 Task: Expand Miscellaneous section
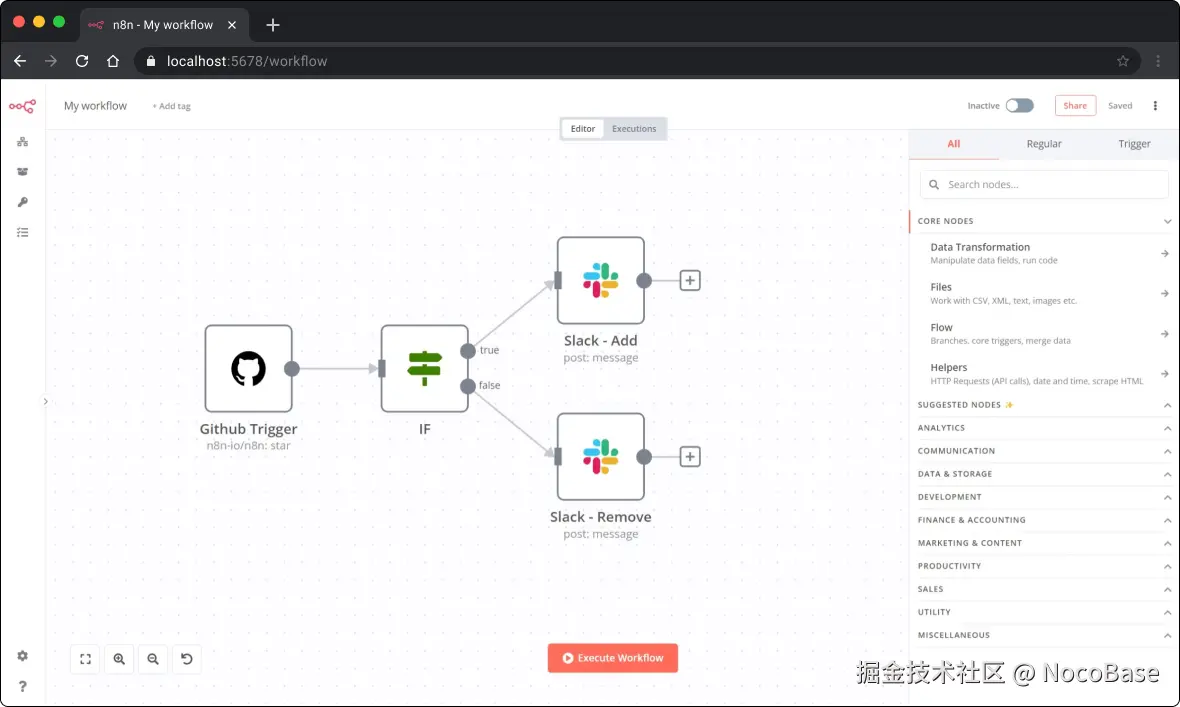[x=1044, y=635]
